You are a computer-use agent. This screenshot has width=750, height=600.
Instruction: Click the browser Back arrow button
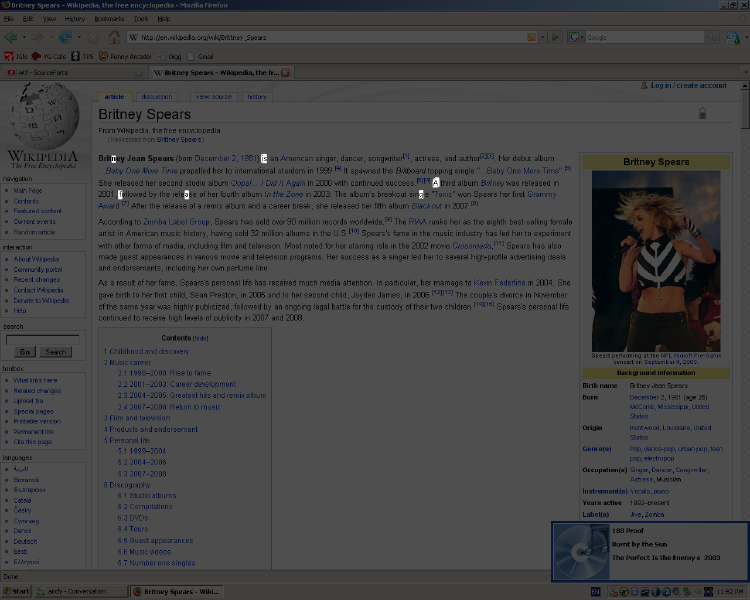coord(12,38)
